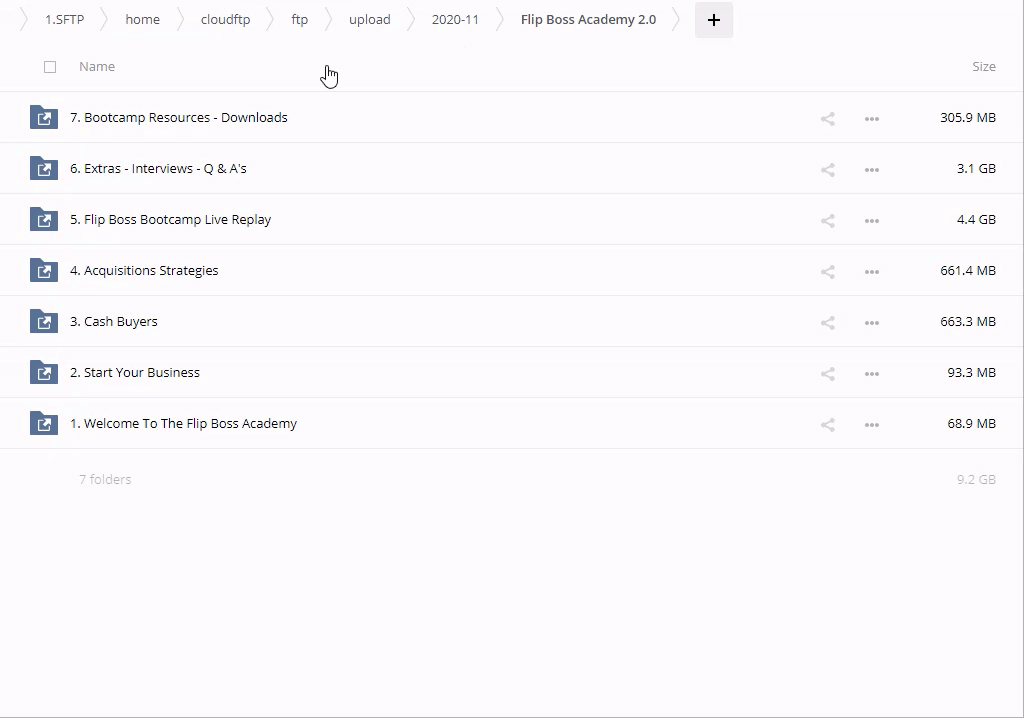Share the Extras - Interviews - Q & A's folder
1024x718 pixels.
coord(827,169)
